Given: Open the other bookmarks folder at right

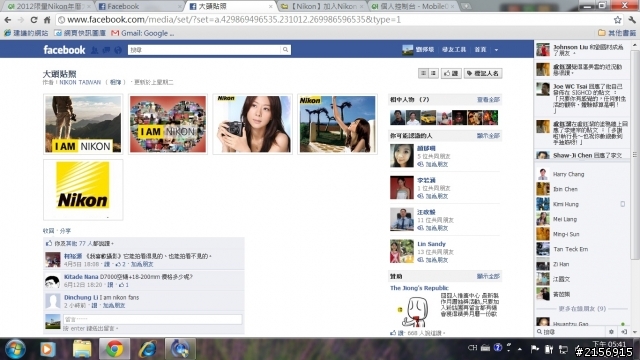Looking at the screenshot, I should coord(617,33).
